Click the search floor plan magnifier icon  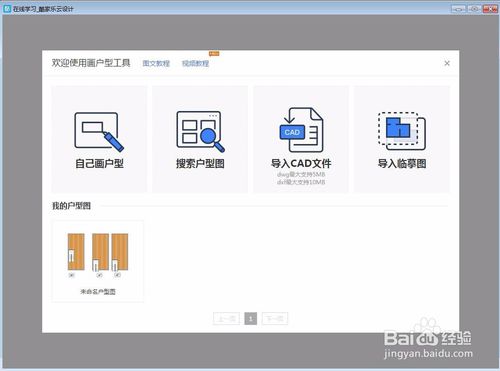pos(200,132)
